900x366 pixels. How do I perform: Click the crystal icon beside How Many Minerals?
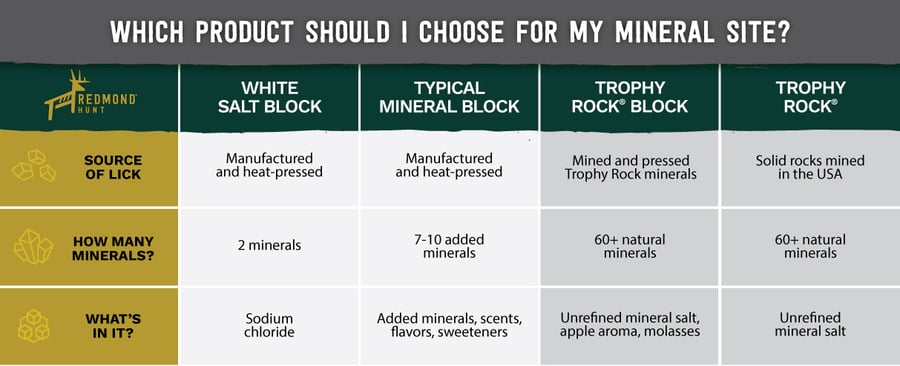(33, 247)
